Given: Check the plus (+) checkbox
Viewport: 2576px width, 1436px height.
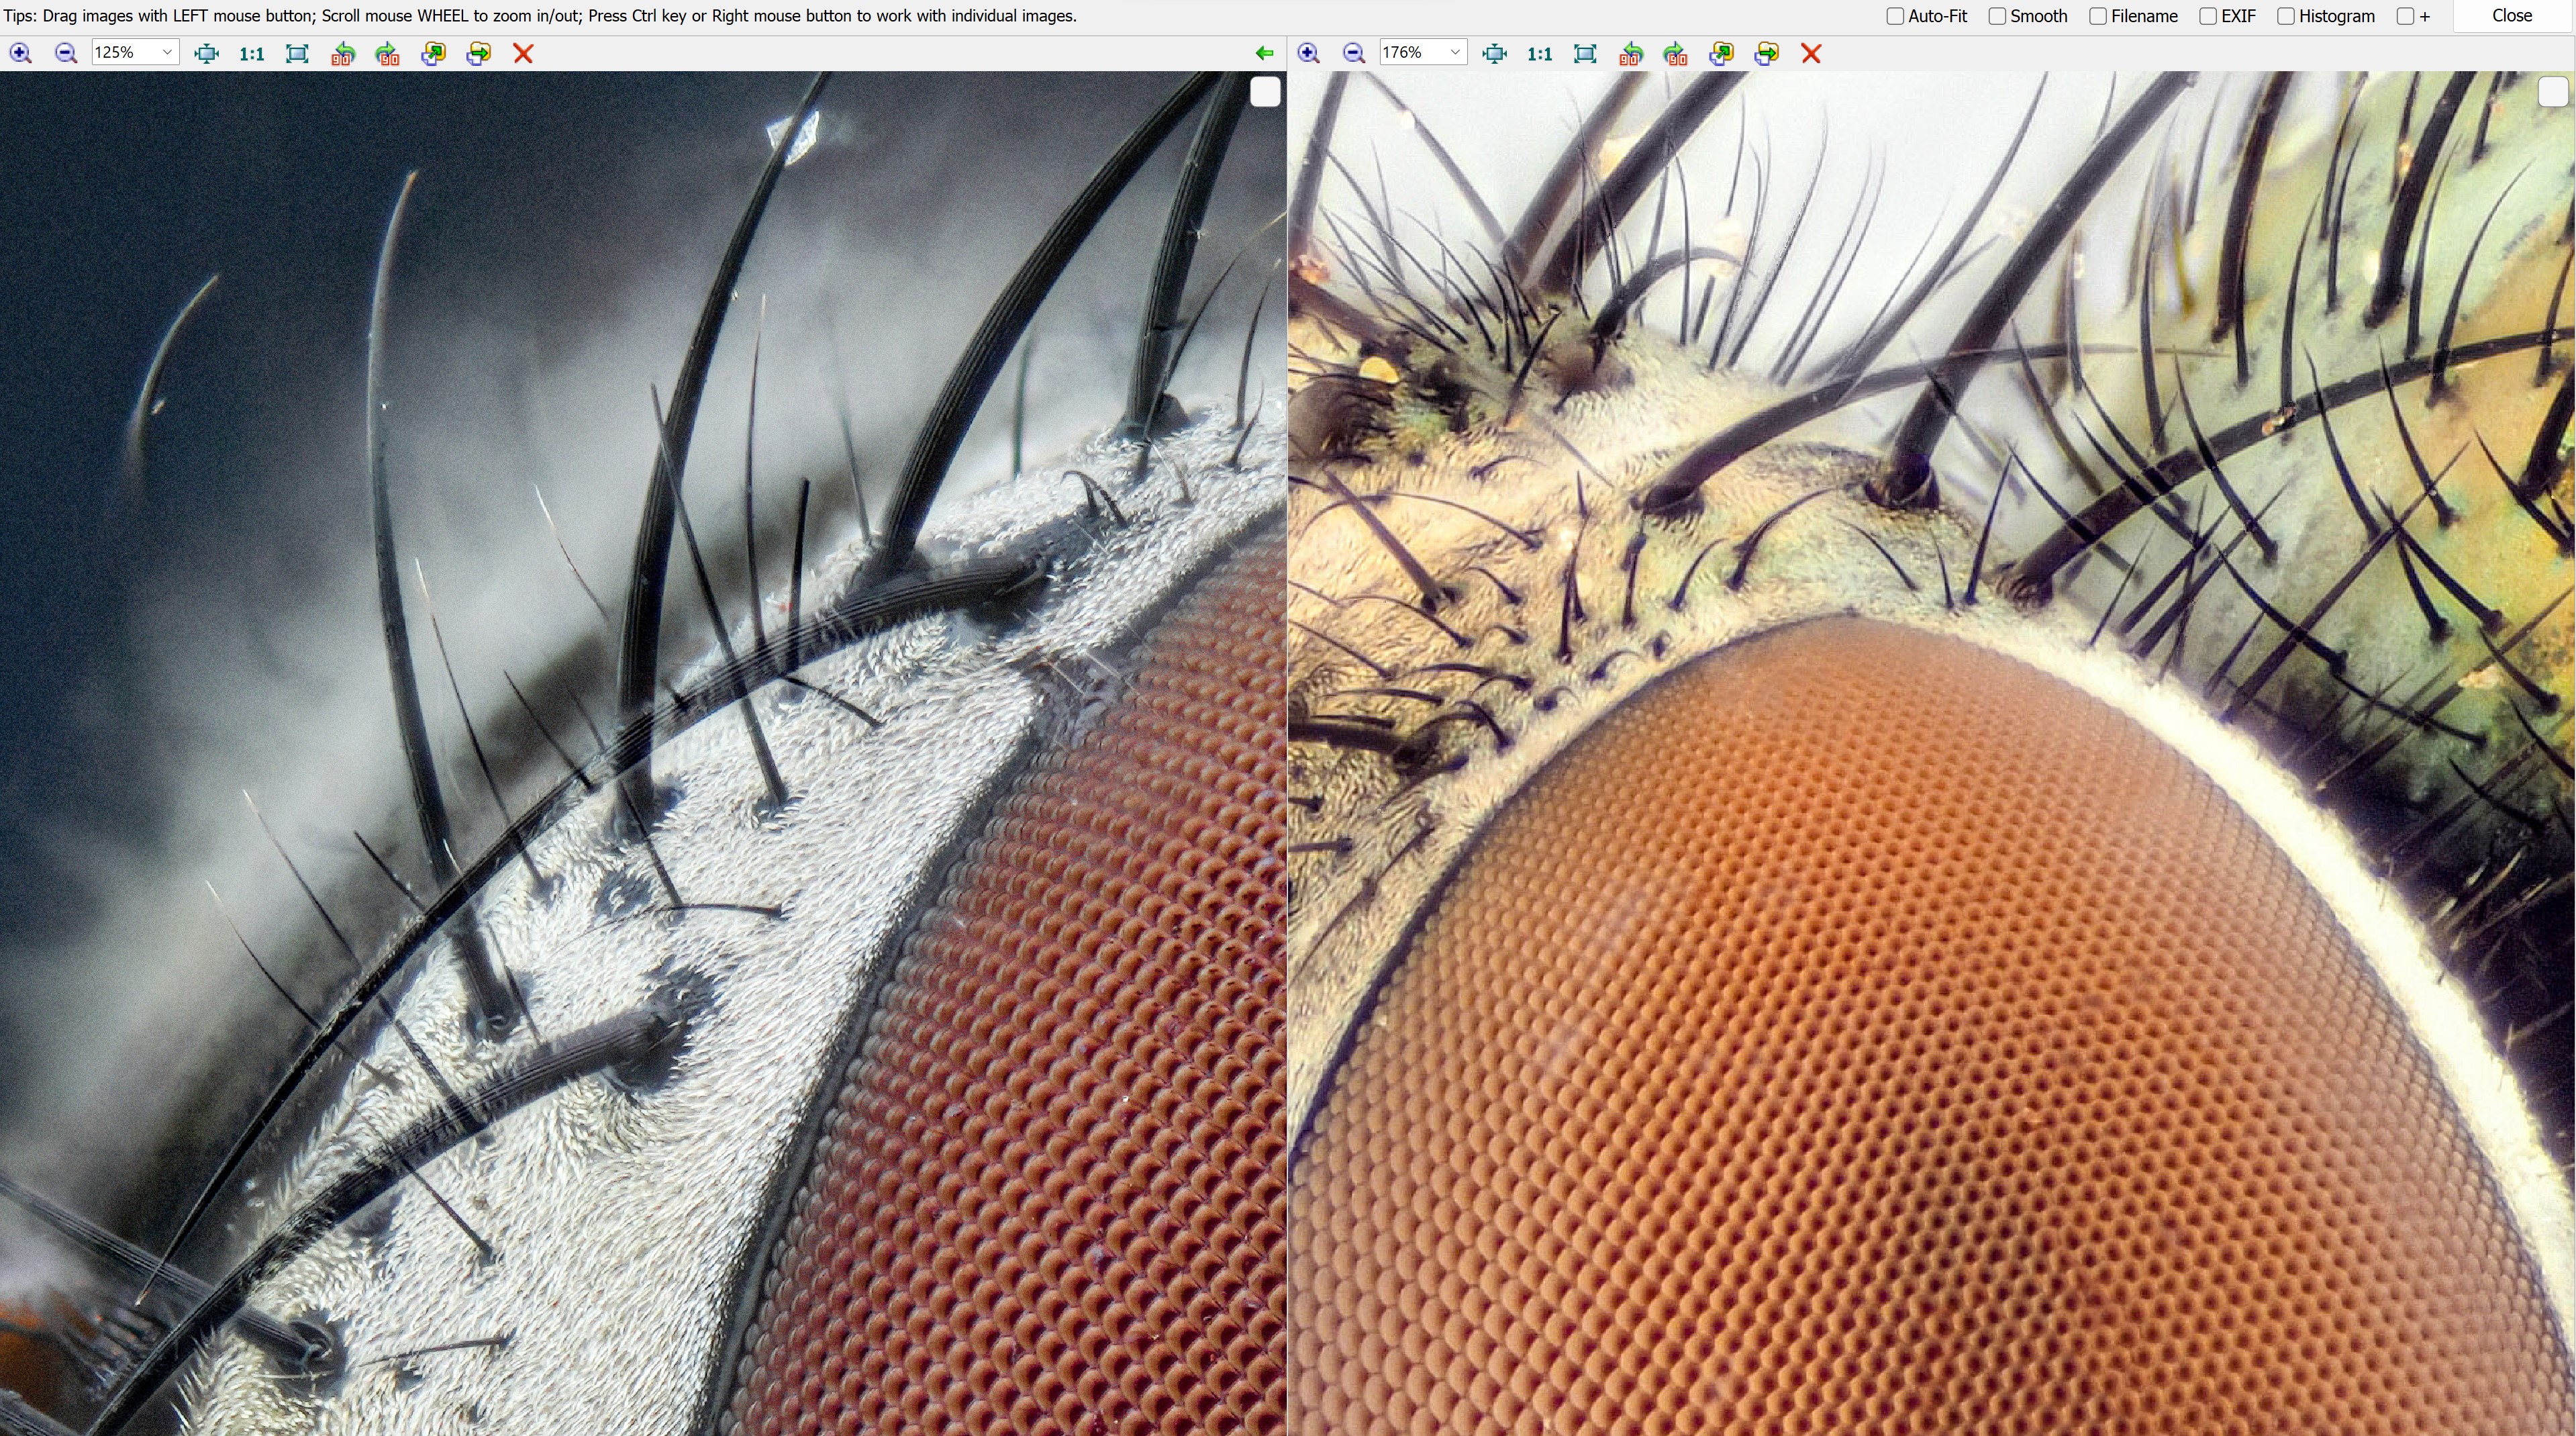Looking at the screenshot, I should (x=2405, y=16).
